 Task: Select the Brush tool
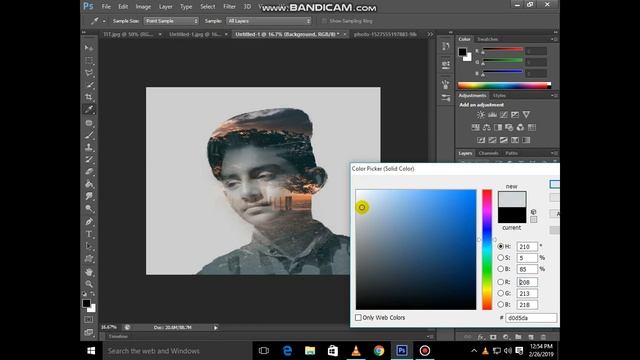[x=89, y=135]
